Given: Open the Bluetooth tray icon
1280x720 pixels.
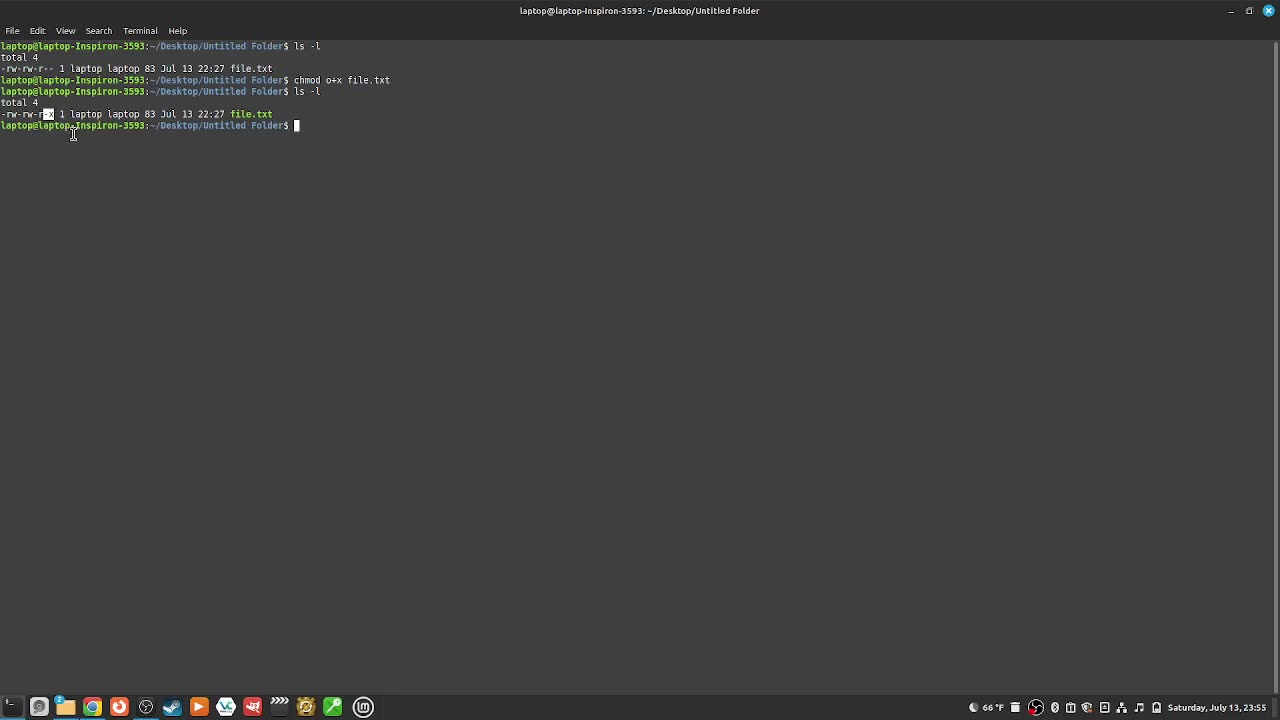Looking at the screenshot, I should pyautogui.click(x=1054, y=708).
